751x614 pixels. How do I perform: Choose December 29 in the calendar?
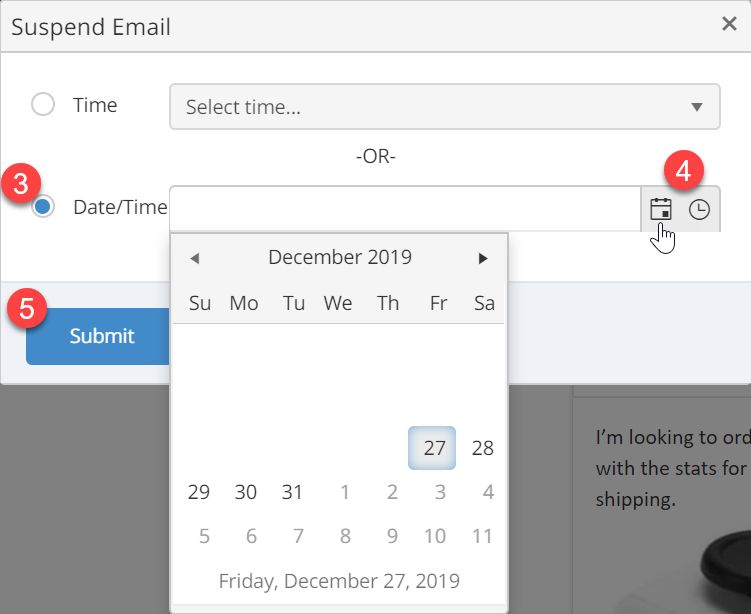199,492
